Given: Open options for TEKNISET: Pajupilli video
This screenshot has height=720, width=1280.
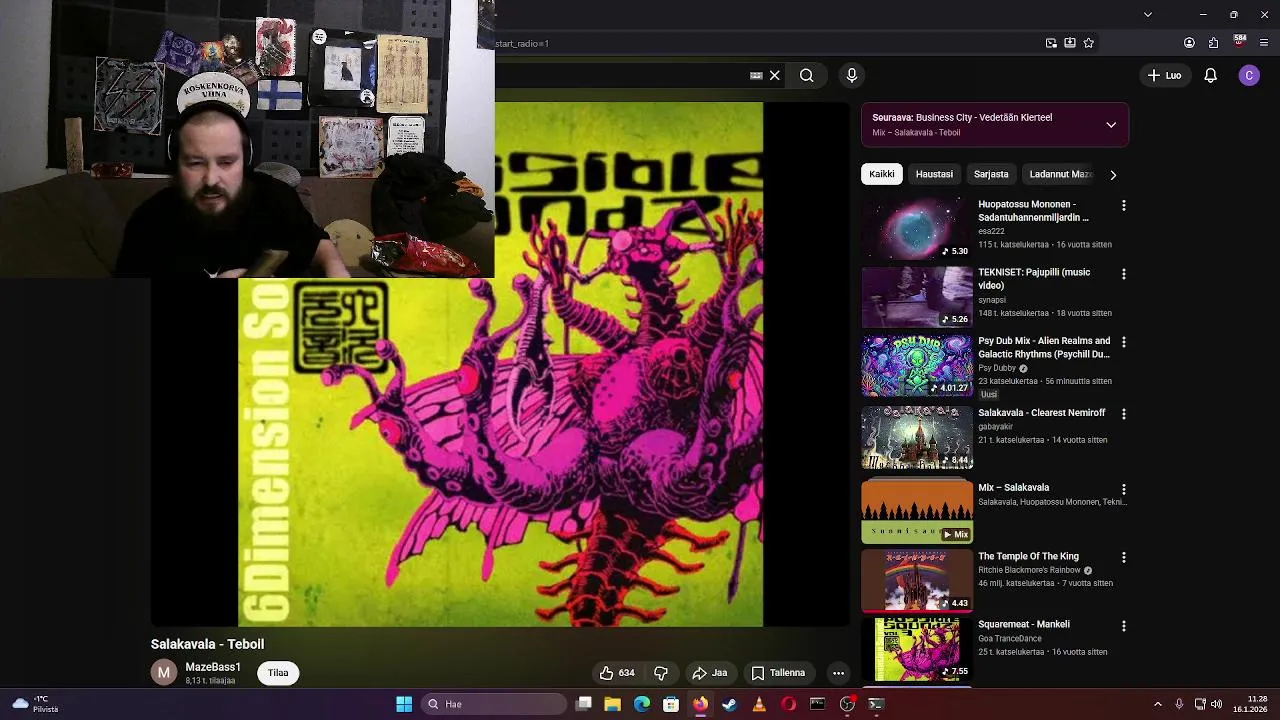Looking at the screenshot, I should pyautogui.click(x=1123, y=274).
